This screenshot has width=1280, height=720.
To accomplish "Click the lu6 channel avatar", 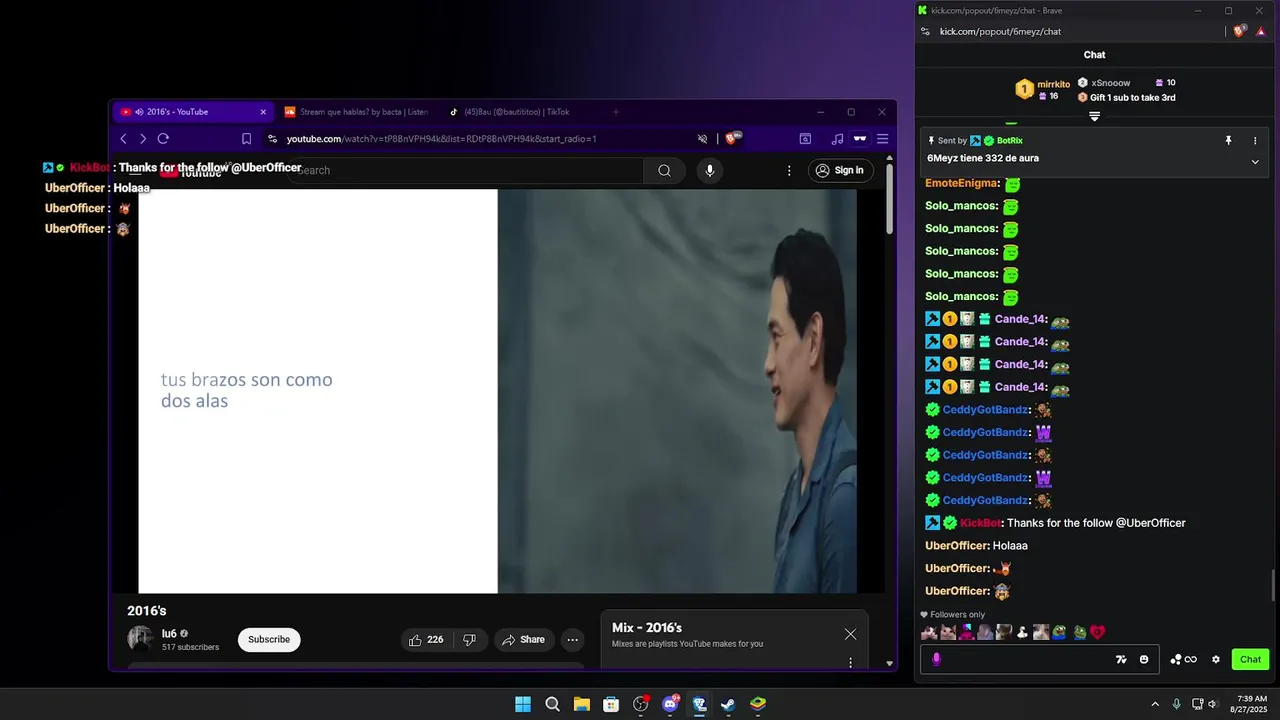I will tap(140, 639).
